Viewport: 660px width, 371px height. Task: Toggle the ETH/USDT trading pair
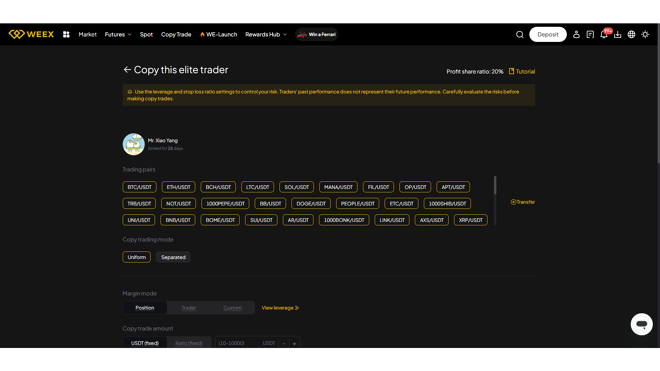pos(178,187)
